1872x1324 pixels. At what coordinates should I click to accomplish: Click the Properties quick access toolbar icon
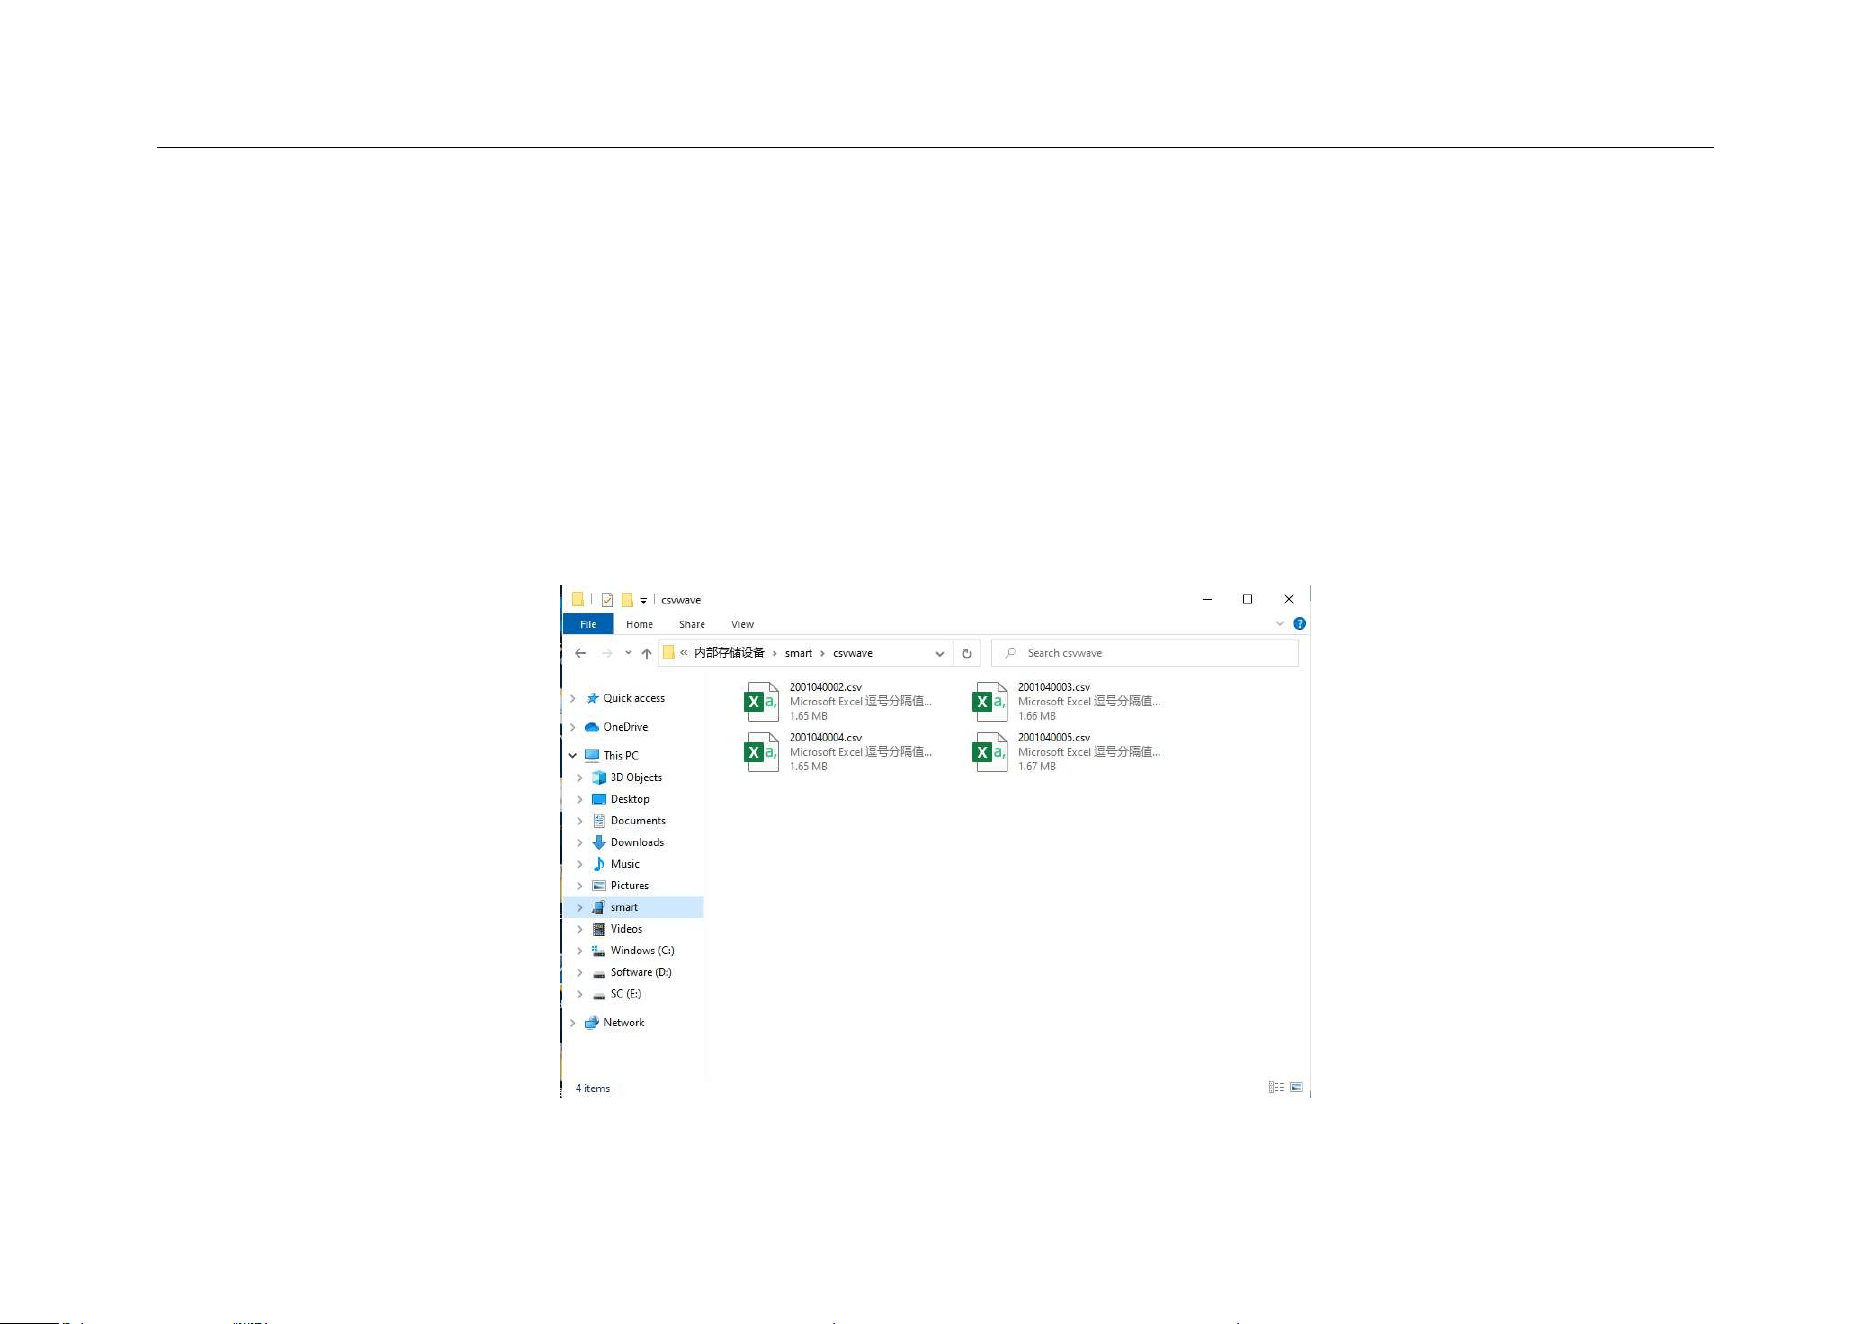[607, 600]
